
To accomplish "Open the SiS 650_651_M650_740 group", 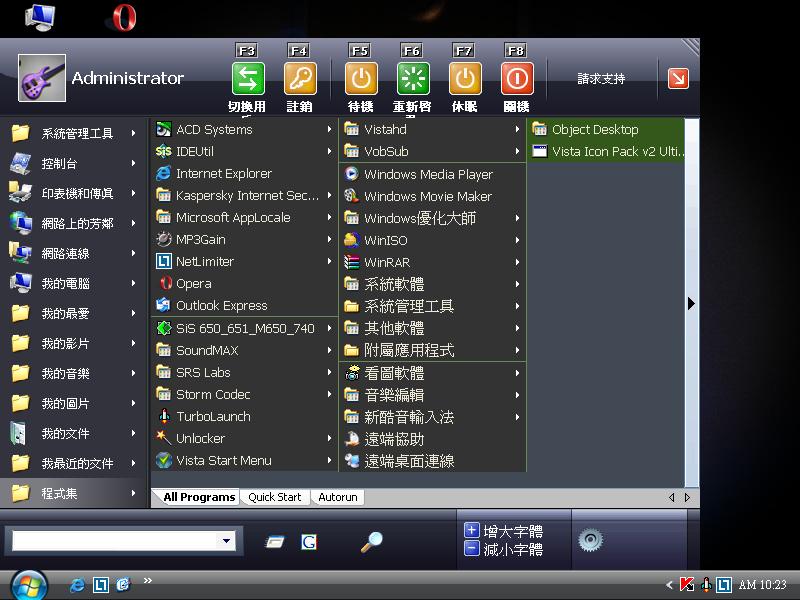I will (245, 329).
